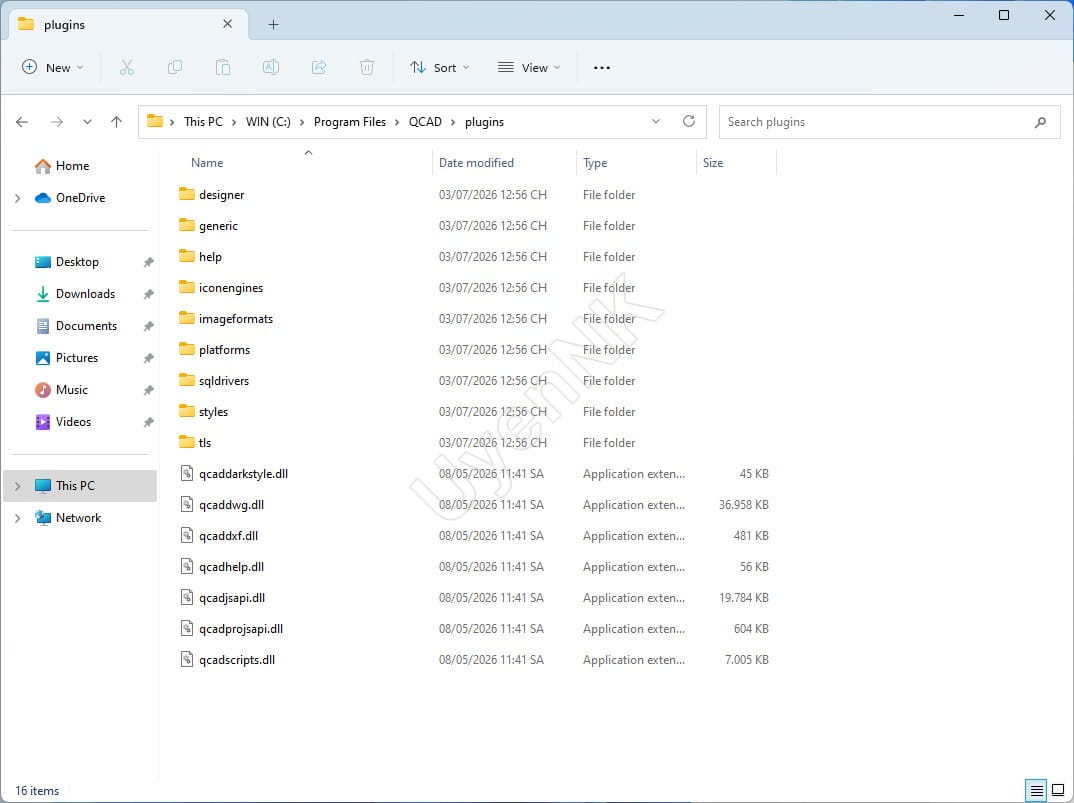Screen dimensions: 1074x803
Task: Sort by the Name column header
Action: (207, 163)
